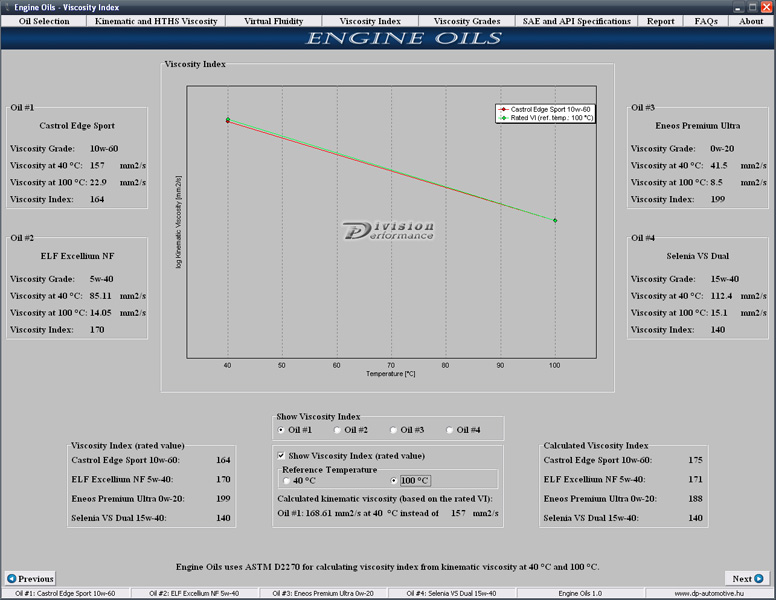776x600 pixels.
Task: Click Oil #2 viscosity value 85.11
Action: [x=100, y=296]
